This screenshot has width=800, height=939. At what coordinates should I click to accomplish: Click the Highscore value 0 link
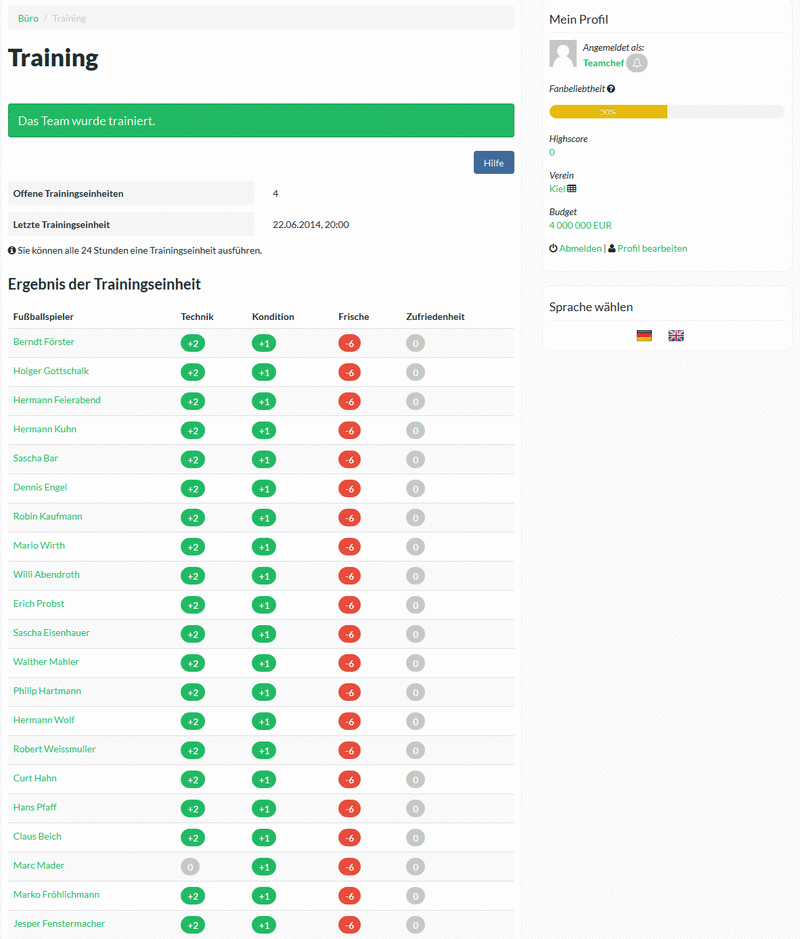click(552, 152)
